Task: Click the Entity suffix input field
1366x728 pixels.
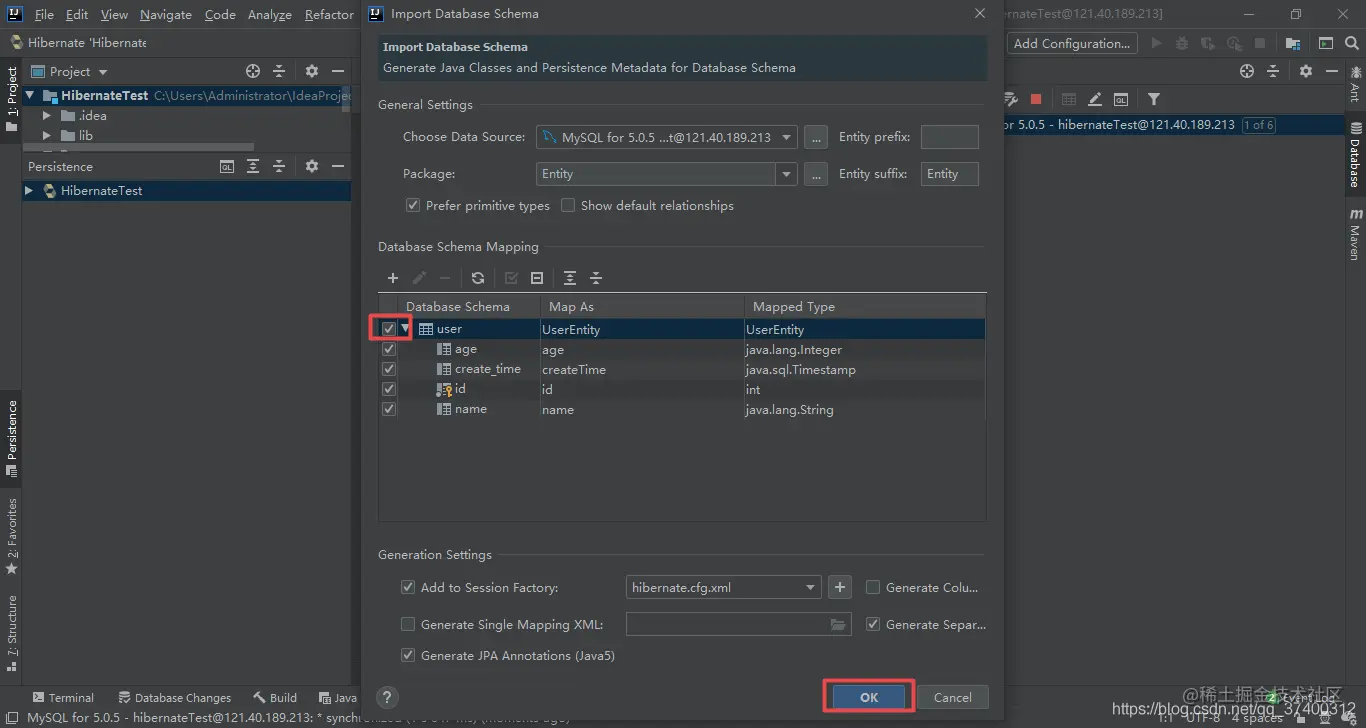Action: coord(949,174)
